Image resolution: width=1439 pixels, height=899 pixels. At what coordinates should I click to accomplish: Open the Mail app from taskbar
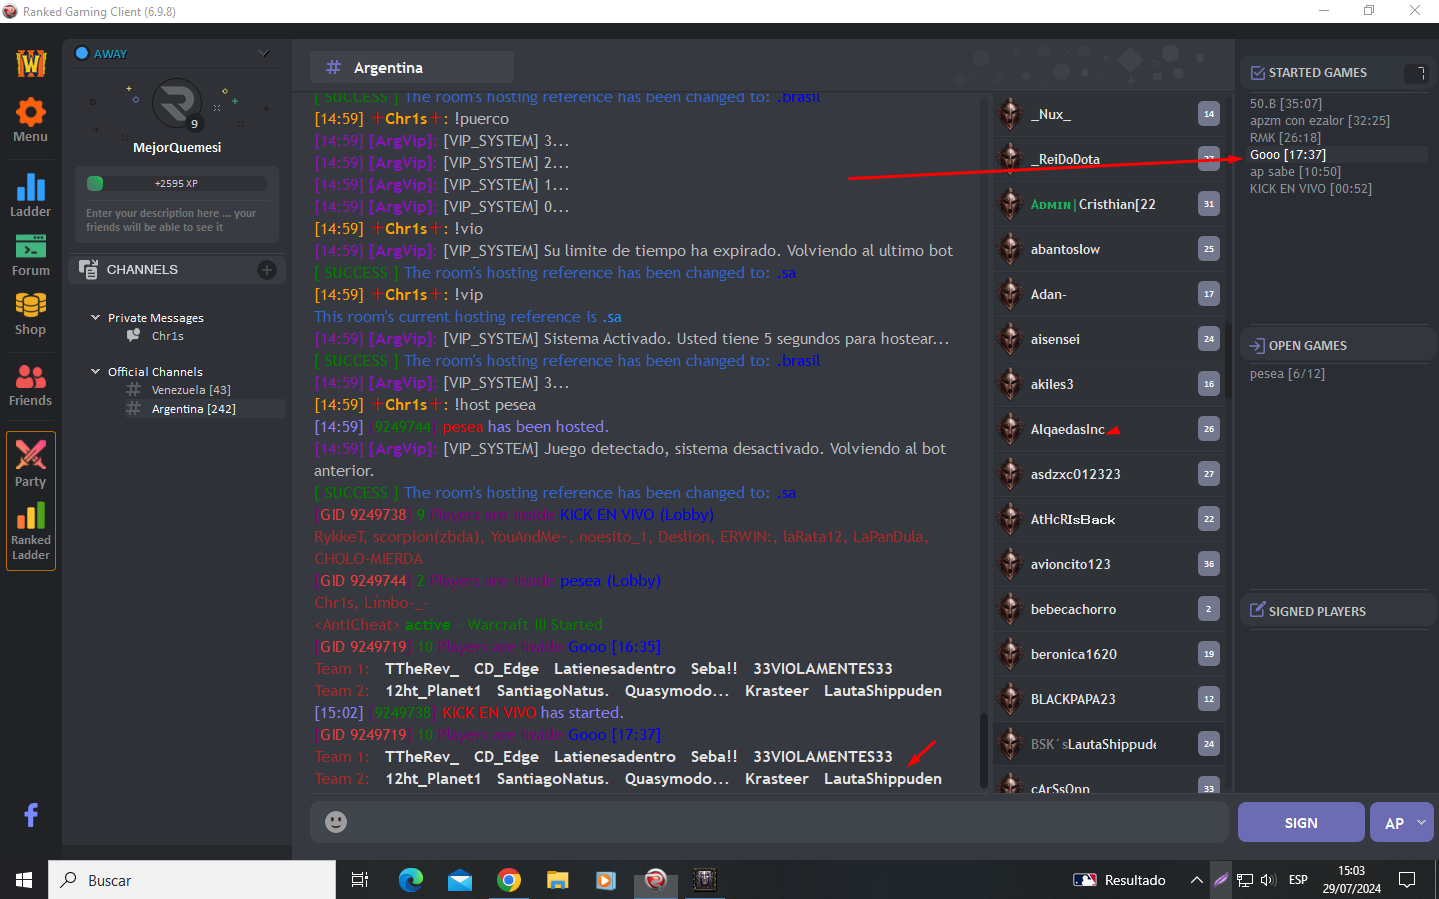pos(460,880)
